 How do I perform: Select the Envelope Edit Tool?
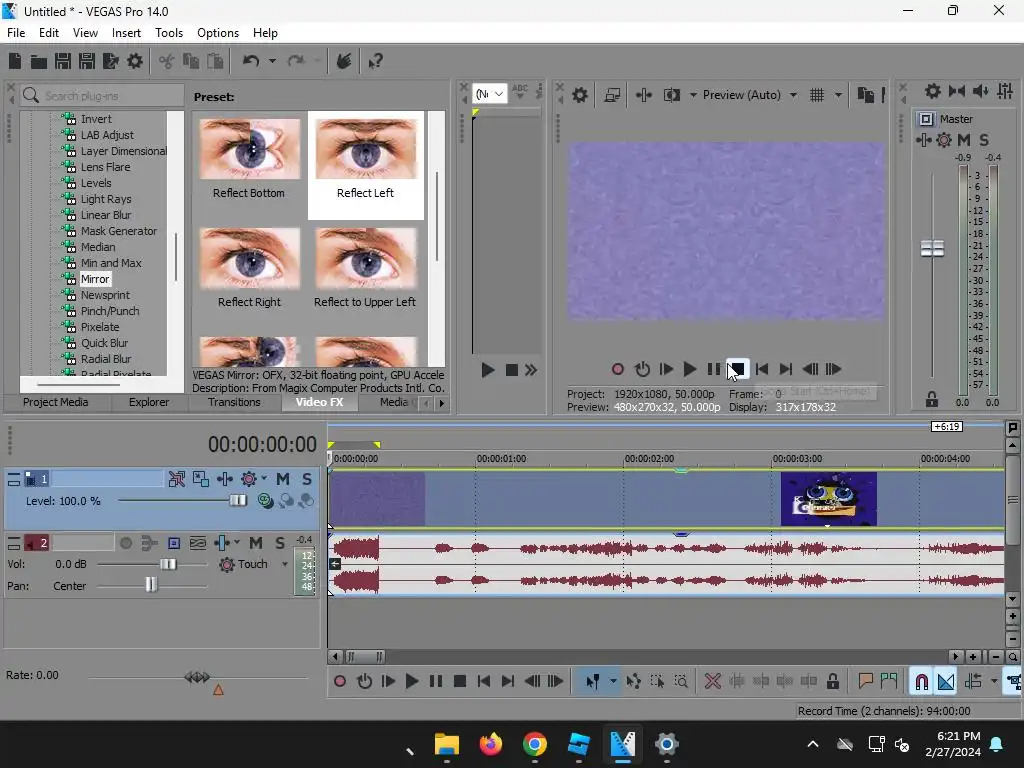coord(633,682)
